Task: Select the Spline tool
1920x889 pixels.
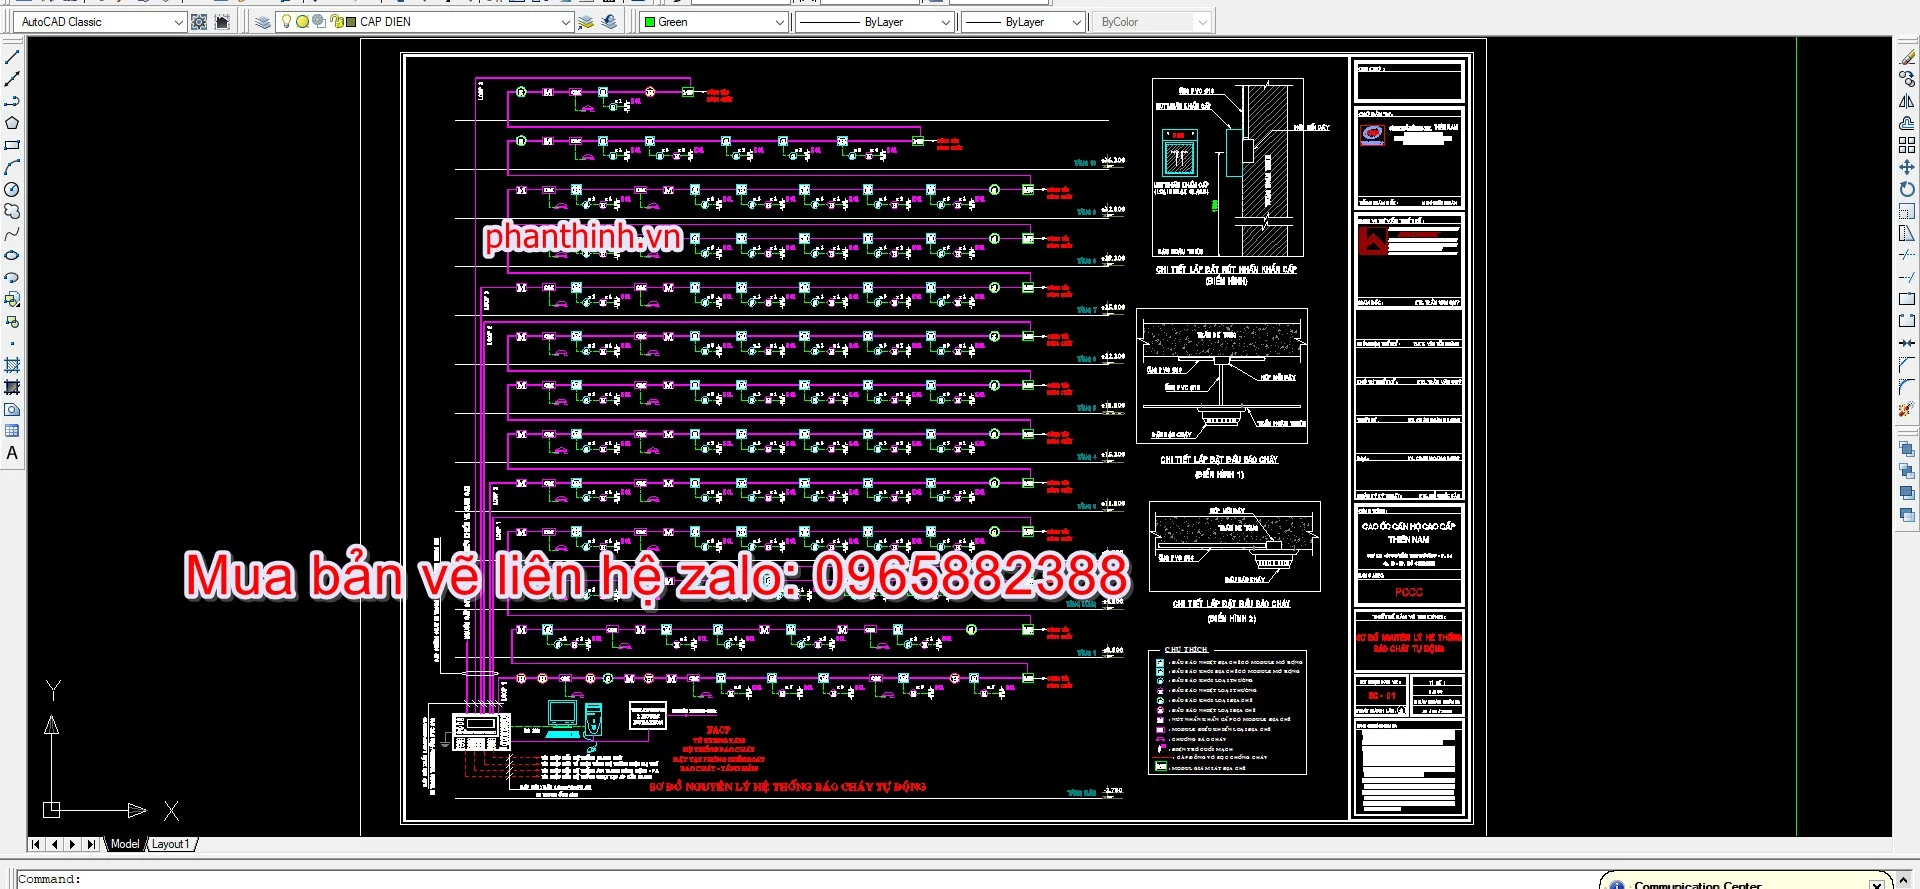Action: pos(12,233)
